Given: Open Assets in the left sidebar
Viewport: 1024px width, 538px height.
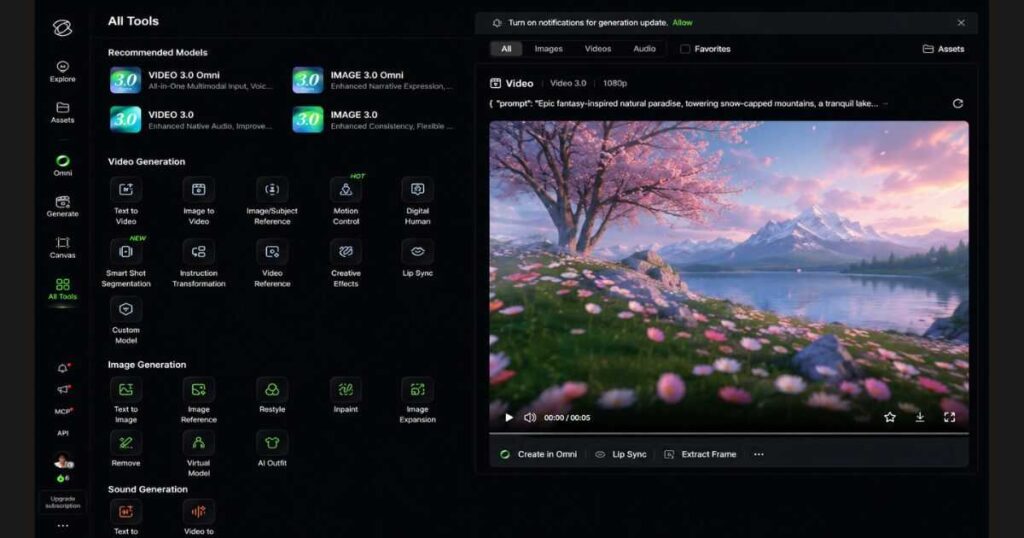Looking at the screenshot, I should pos(63,112).
